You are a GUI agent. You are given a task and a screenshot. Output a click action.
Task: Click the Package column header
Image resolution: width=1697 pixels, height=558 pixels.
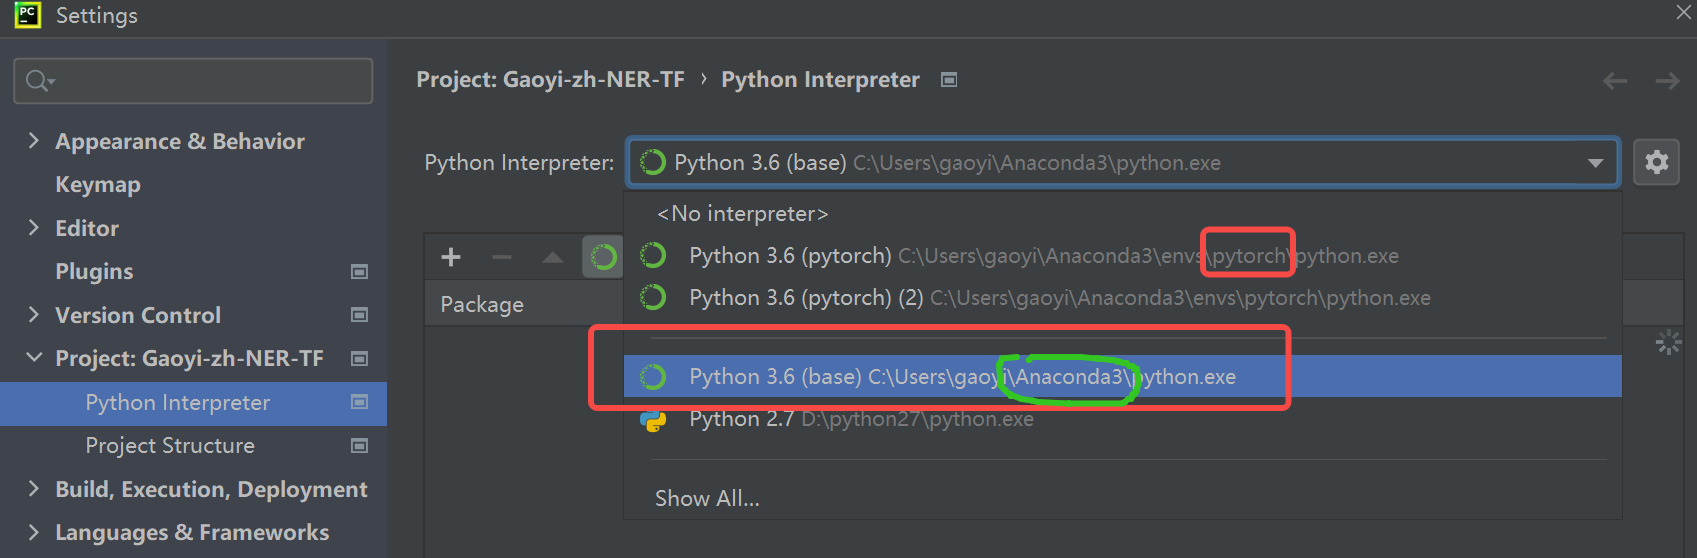tap(482, 305)
